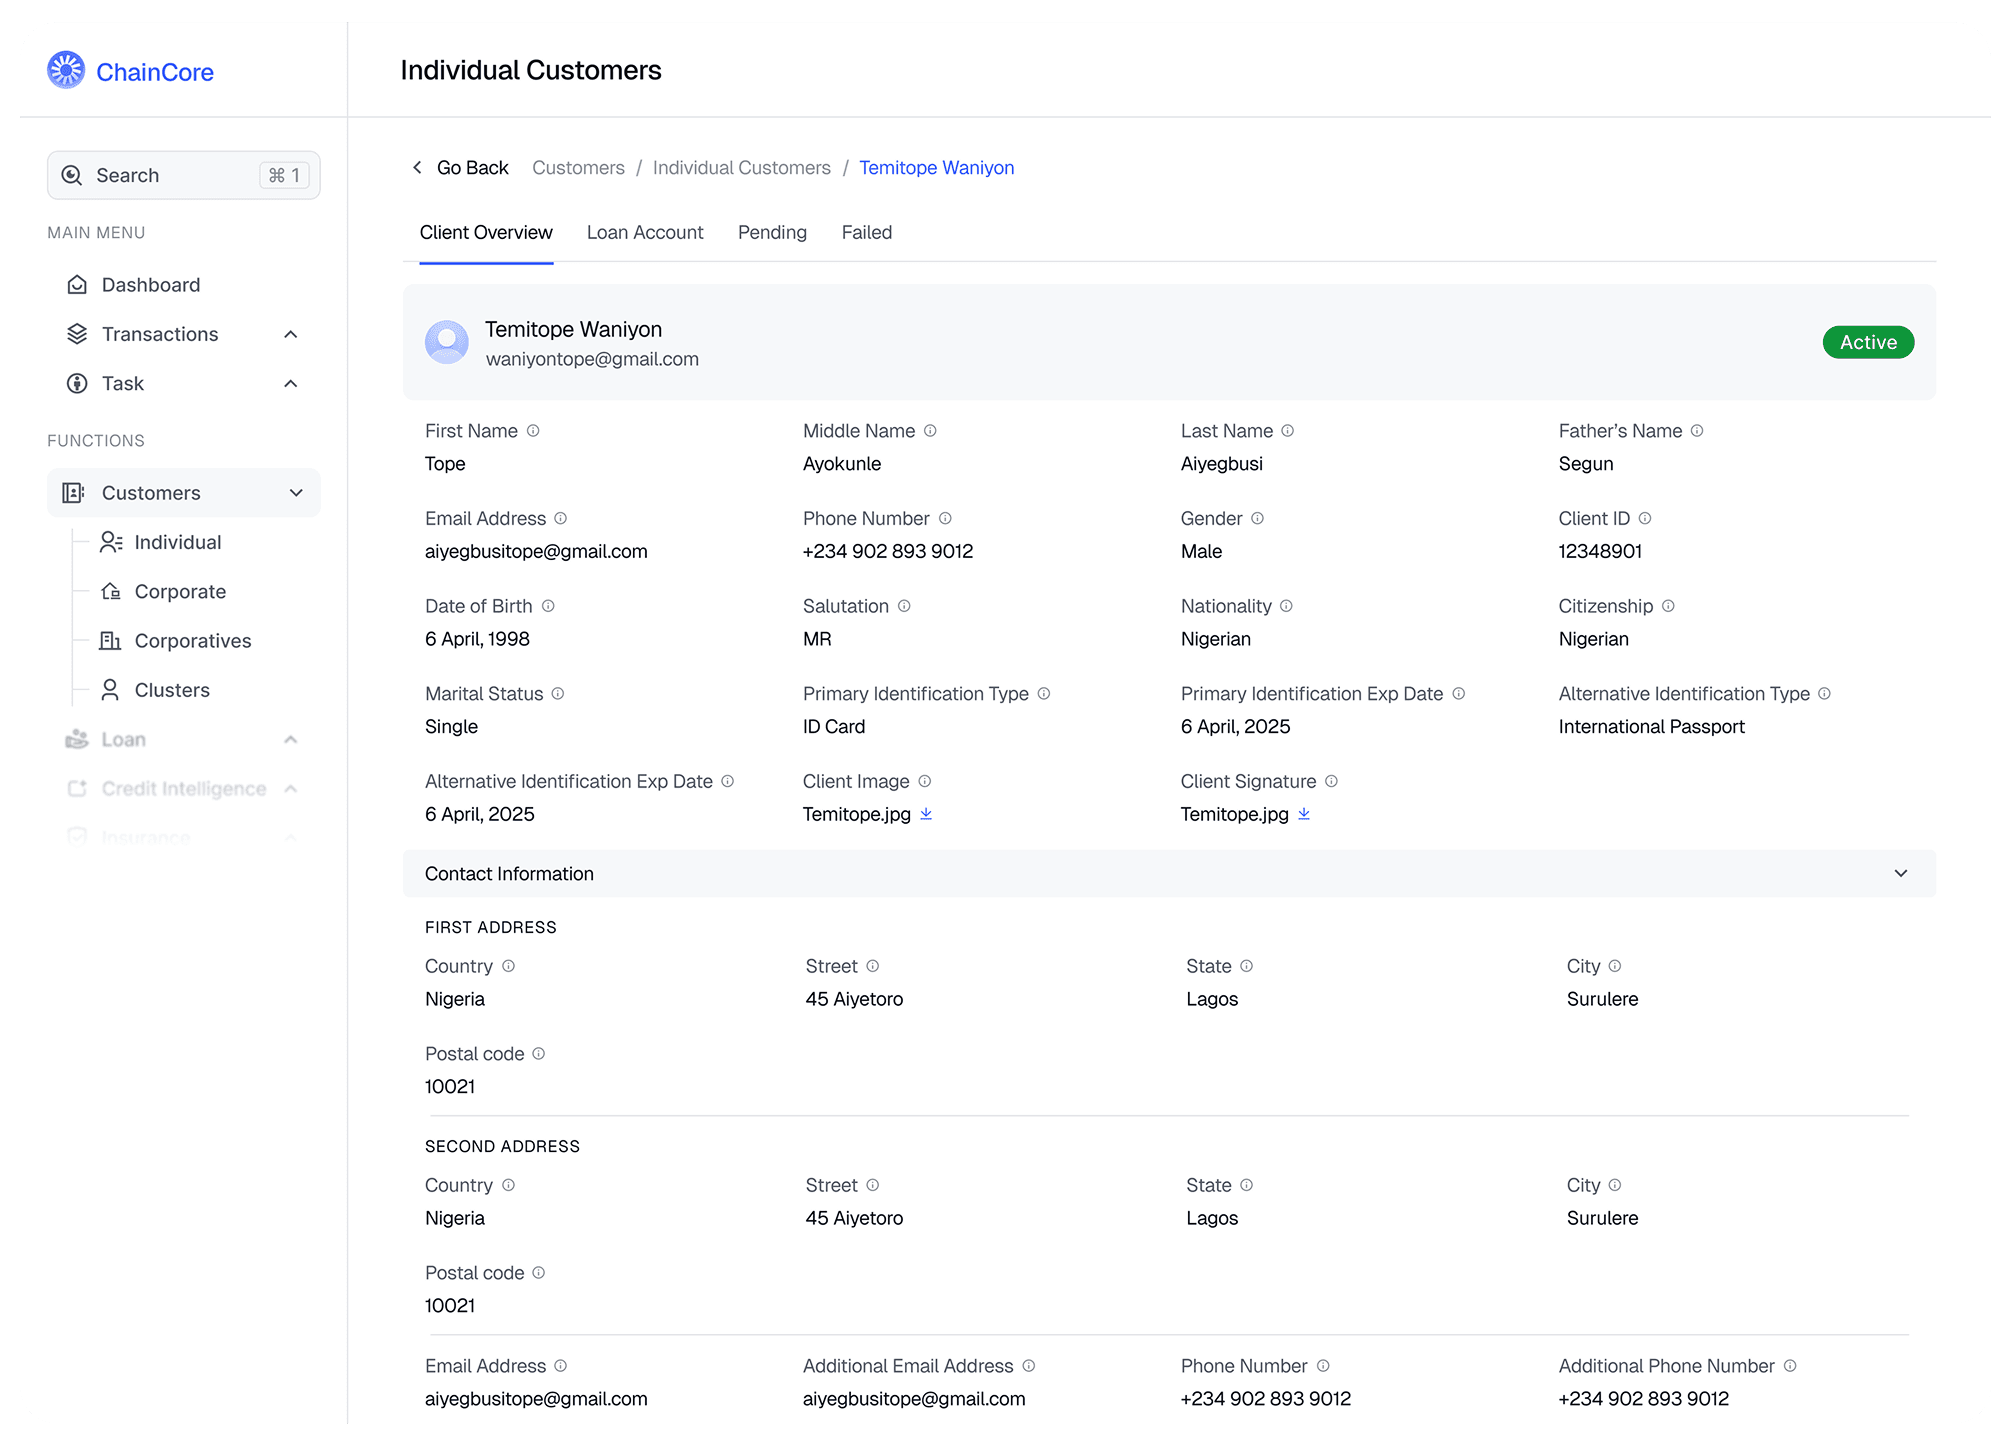
Task: Switch to the Loan Account tab
Action: (645, 232)
